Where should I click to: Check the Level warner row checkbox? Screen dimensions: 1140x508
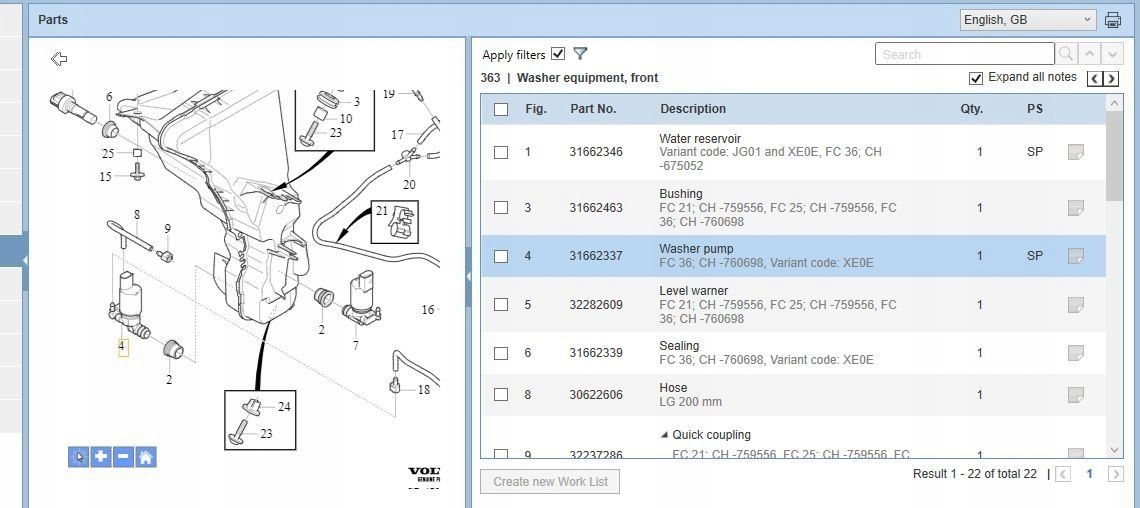click(x=501, y=305)
